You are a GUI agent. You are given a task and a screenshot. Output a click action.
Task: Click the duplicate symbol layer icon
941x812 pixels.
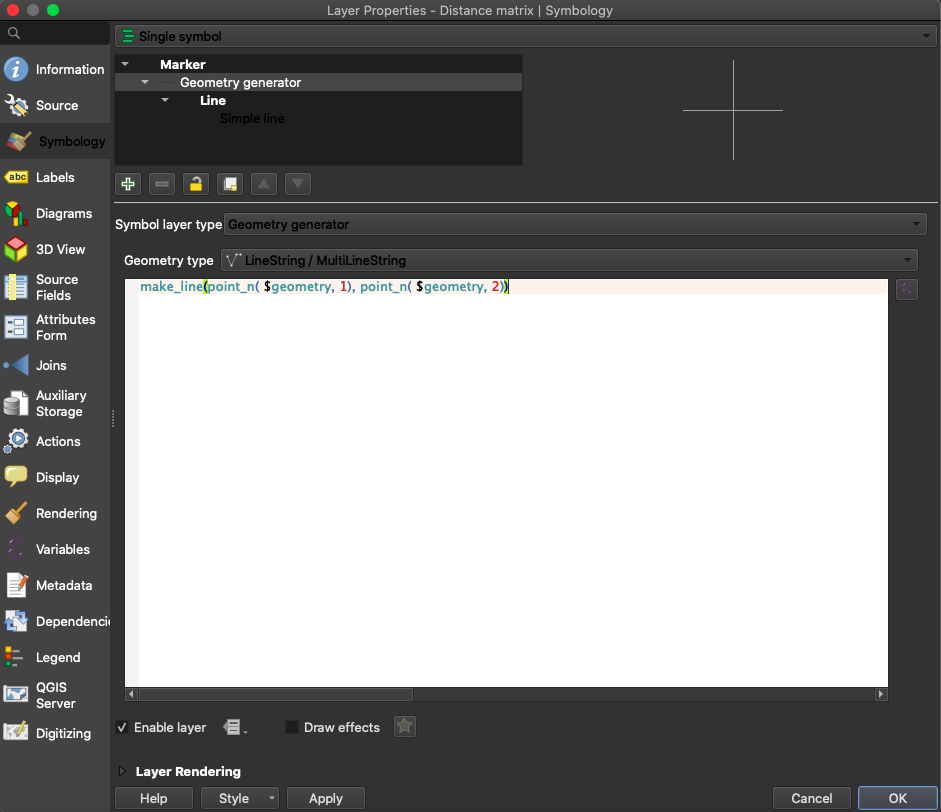(230, 184)
